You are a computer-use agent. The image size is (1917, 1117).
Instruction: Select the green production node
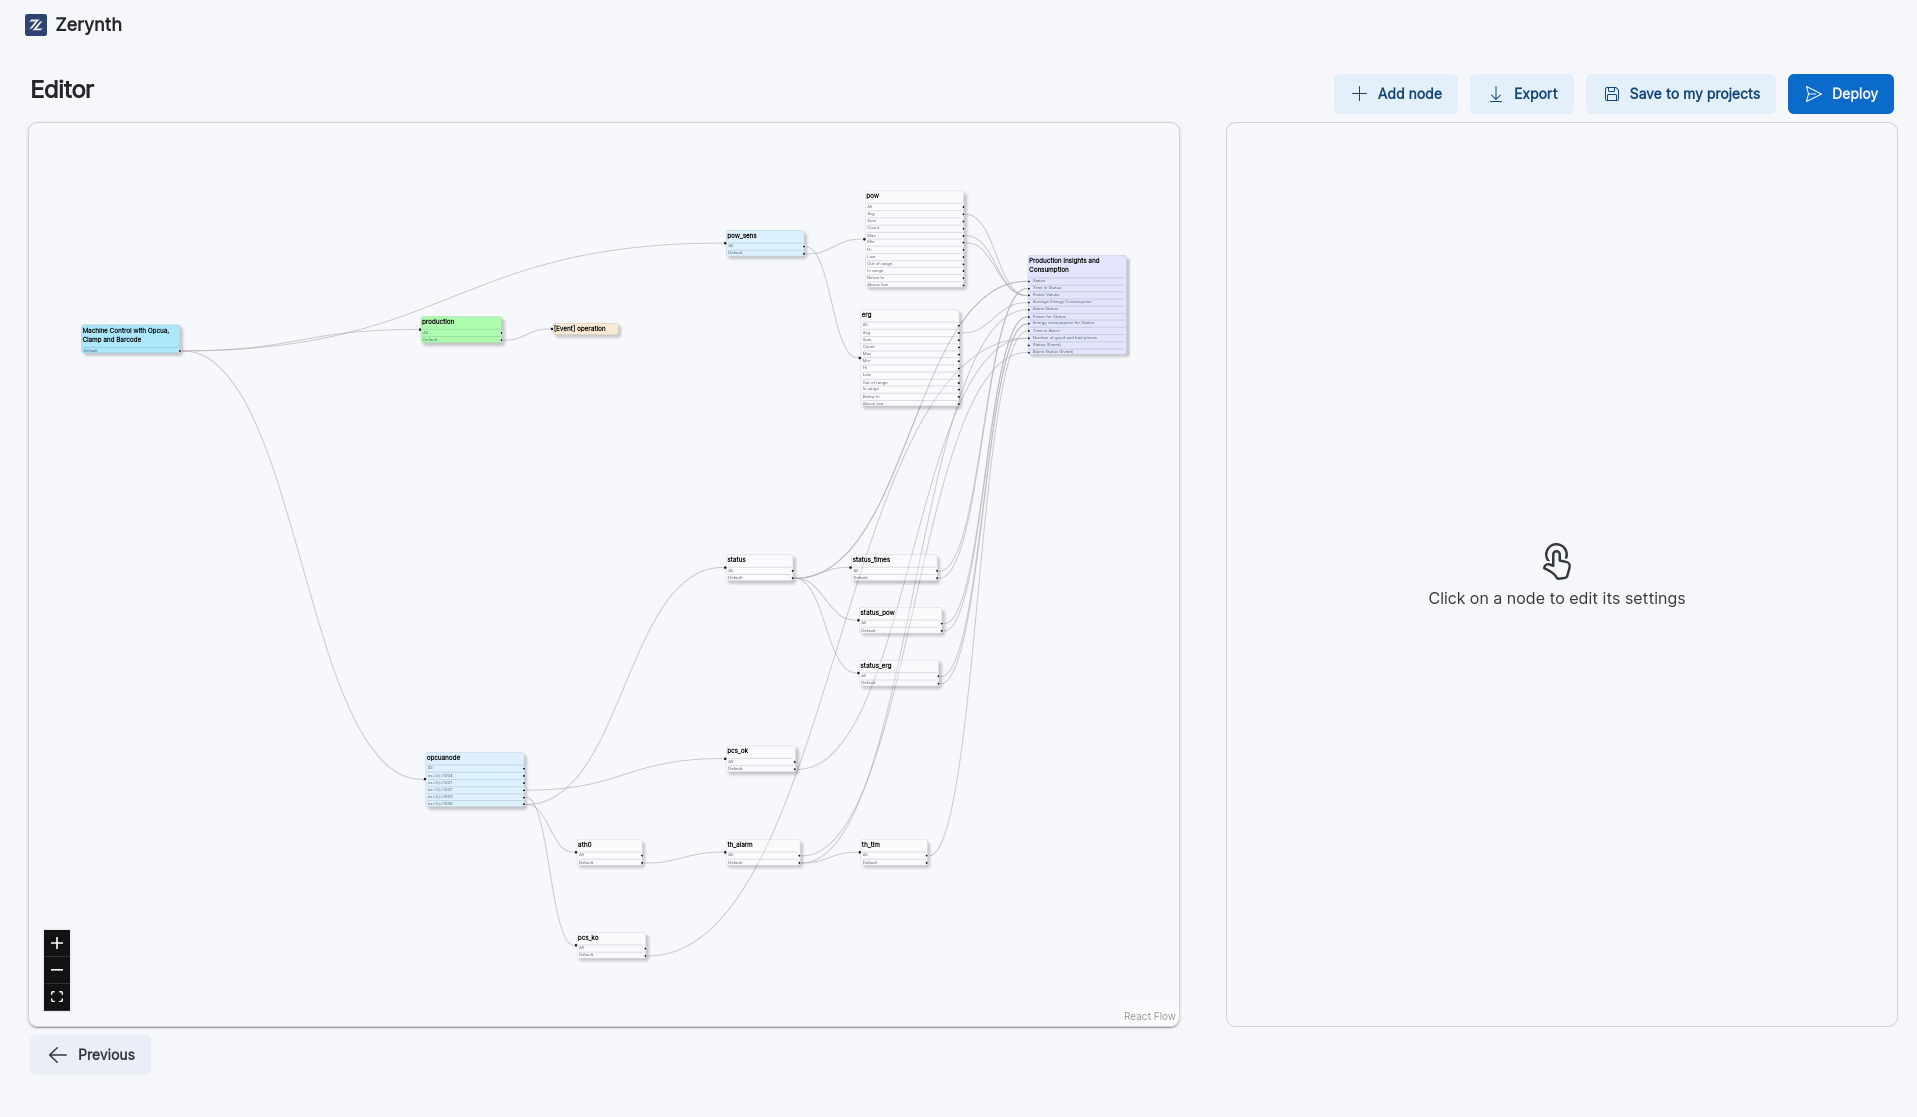click(461, 330)
